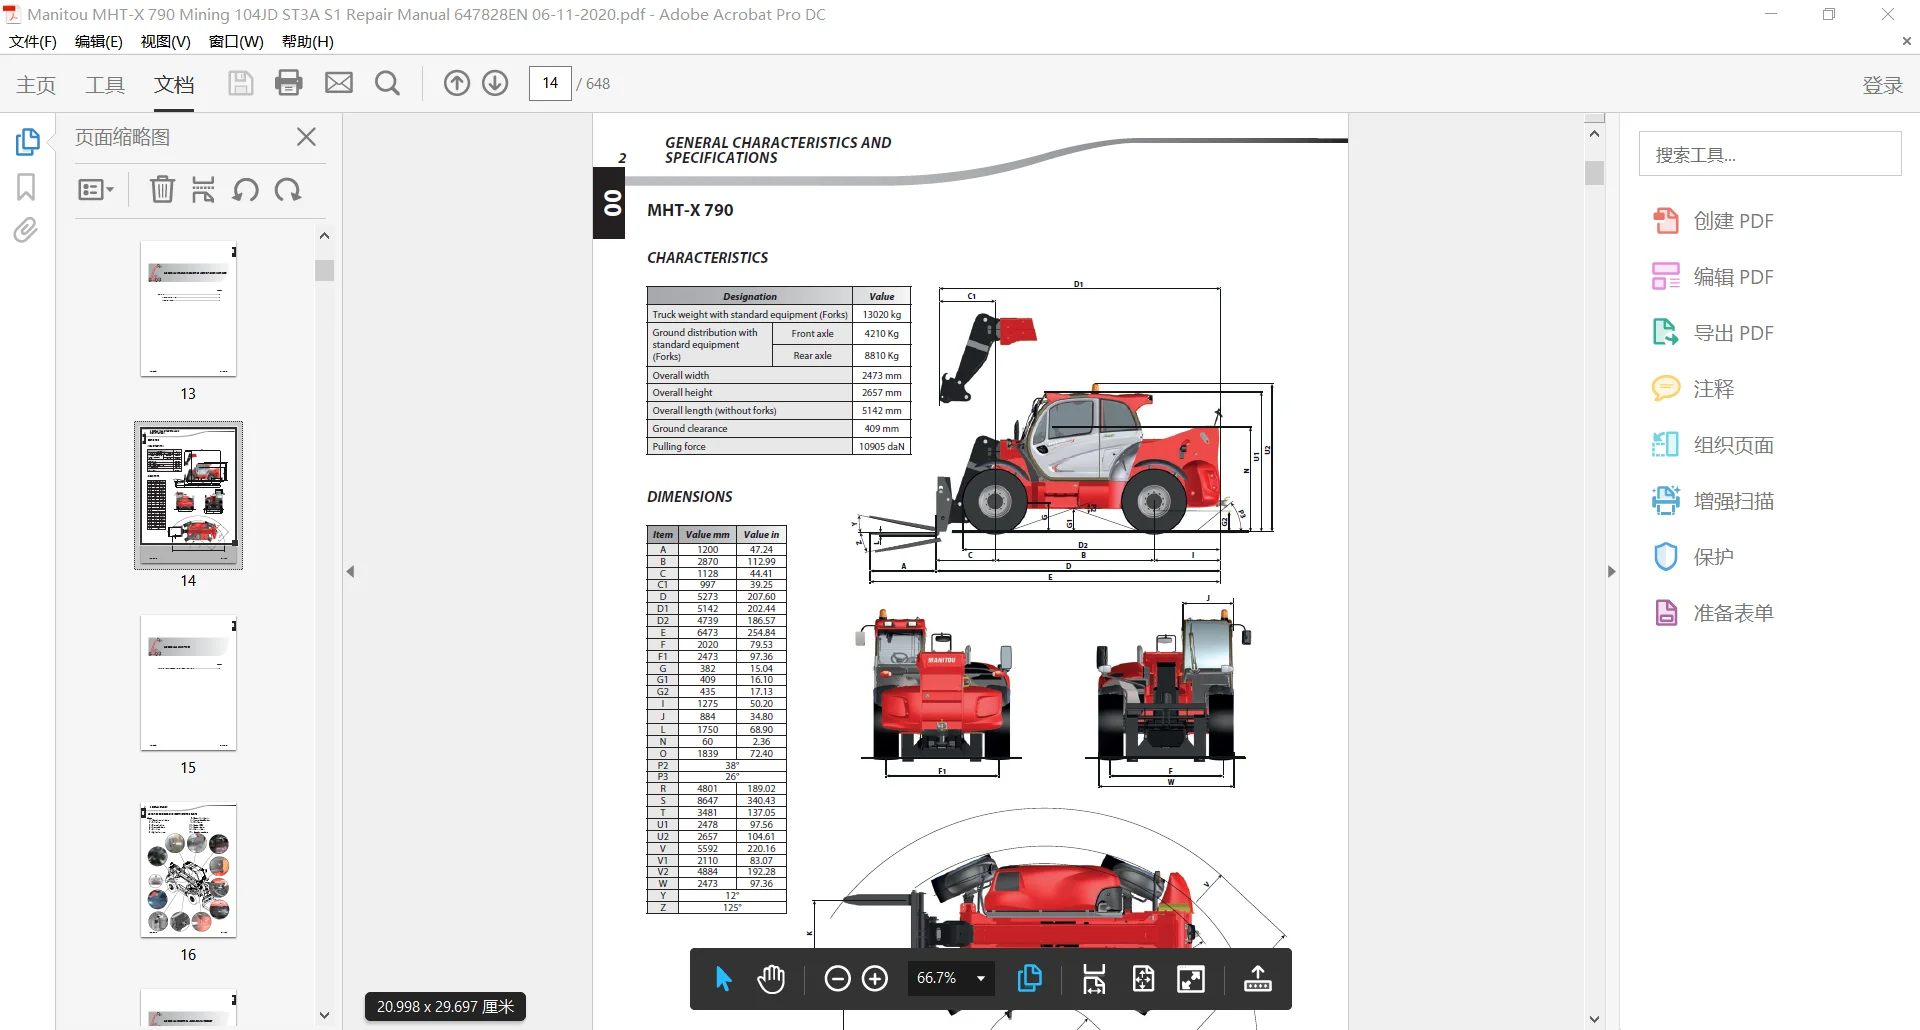Rotate a page counterclockwise in thumbnails toolbar

[x=246, y=190]
